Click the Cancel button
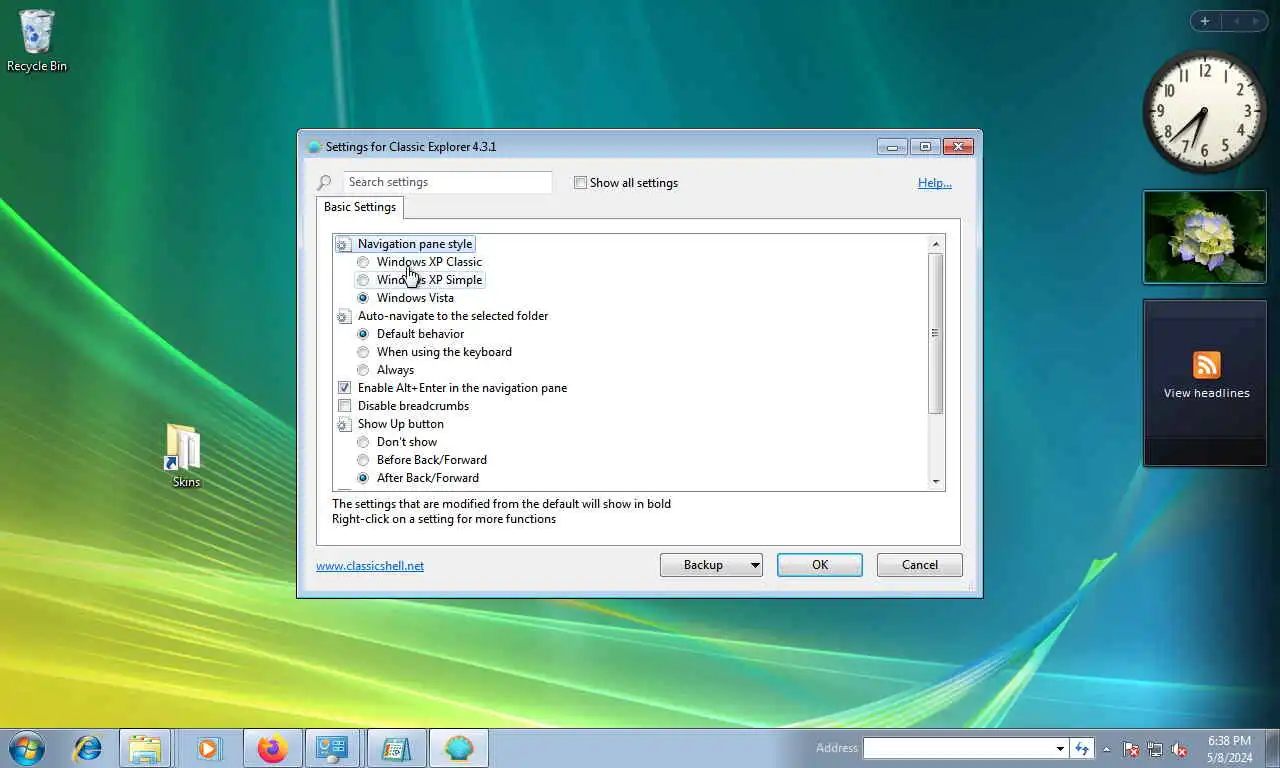The width and height of the screenshot is (1280, 768). tap(920, 565)
